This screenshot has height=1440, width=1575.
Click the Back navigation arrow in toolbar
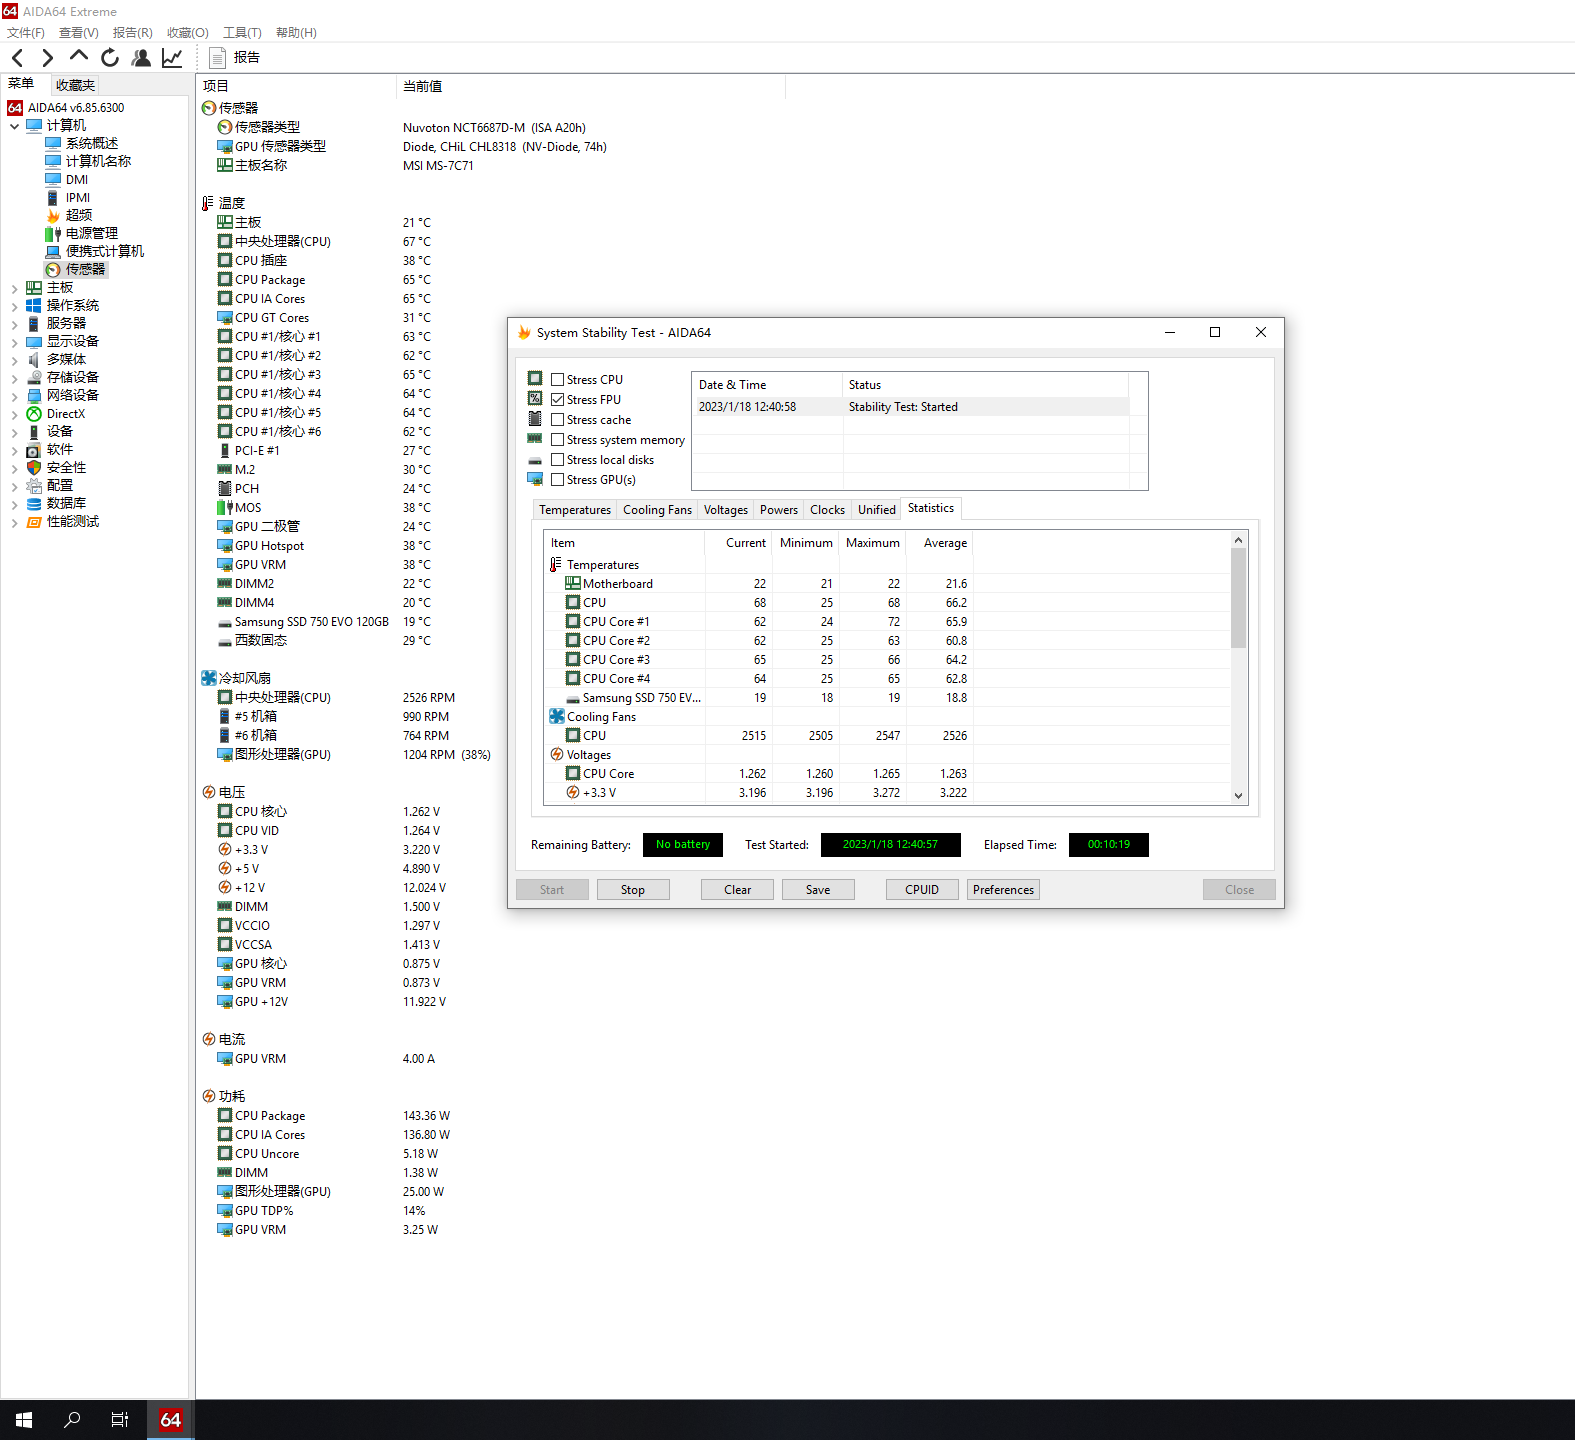[x=17, y=58]
